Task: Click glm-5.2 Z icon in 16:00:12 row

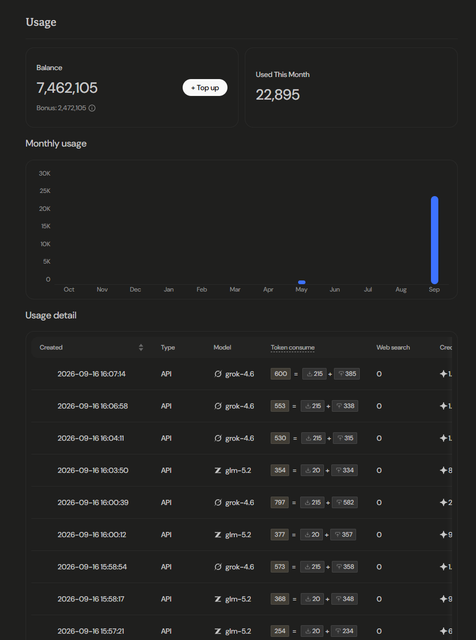Action: click(x=218, y=535)
